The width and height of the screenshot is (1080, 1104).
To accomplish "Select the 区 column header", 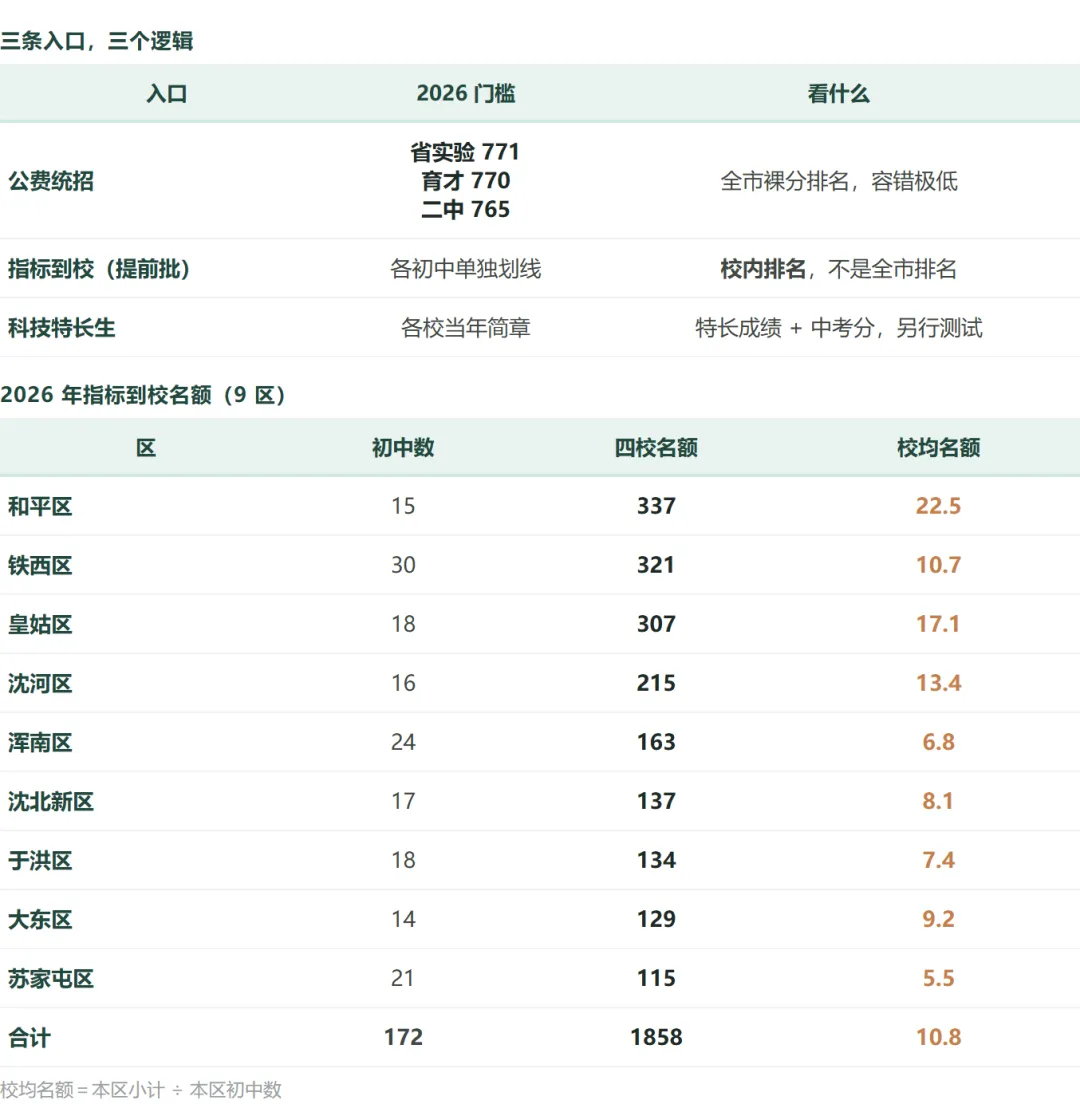I will [146, 448].
